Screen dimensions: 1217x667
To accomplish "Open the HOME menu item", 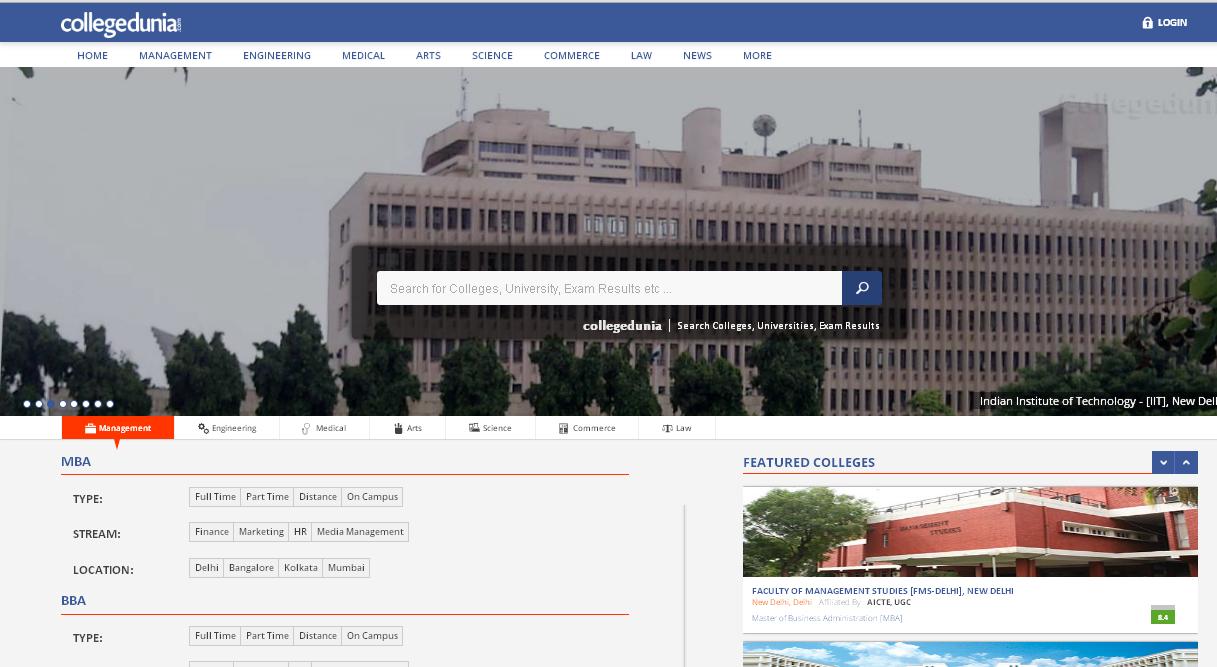I will [x=92, y=55].
